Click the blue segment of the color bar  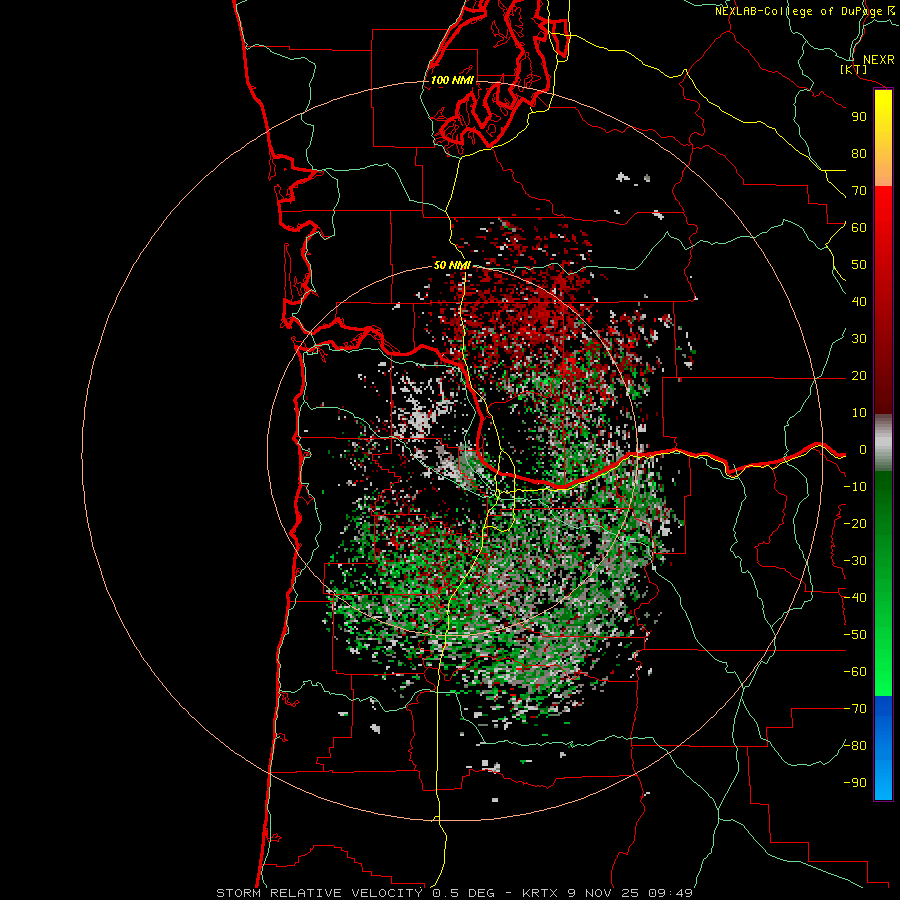[x=883, y=748]
